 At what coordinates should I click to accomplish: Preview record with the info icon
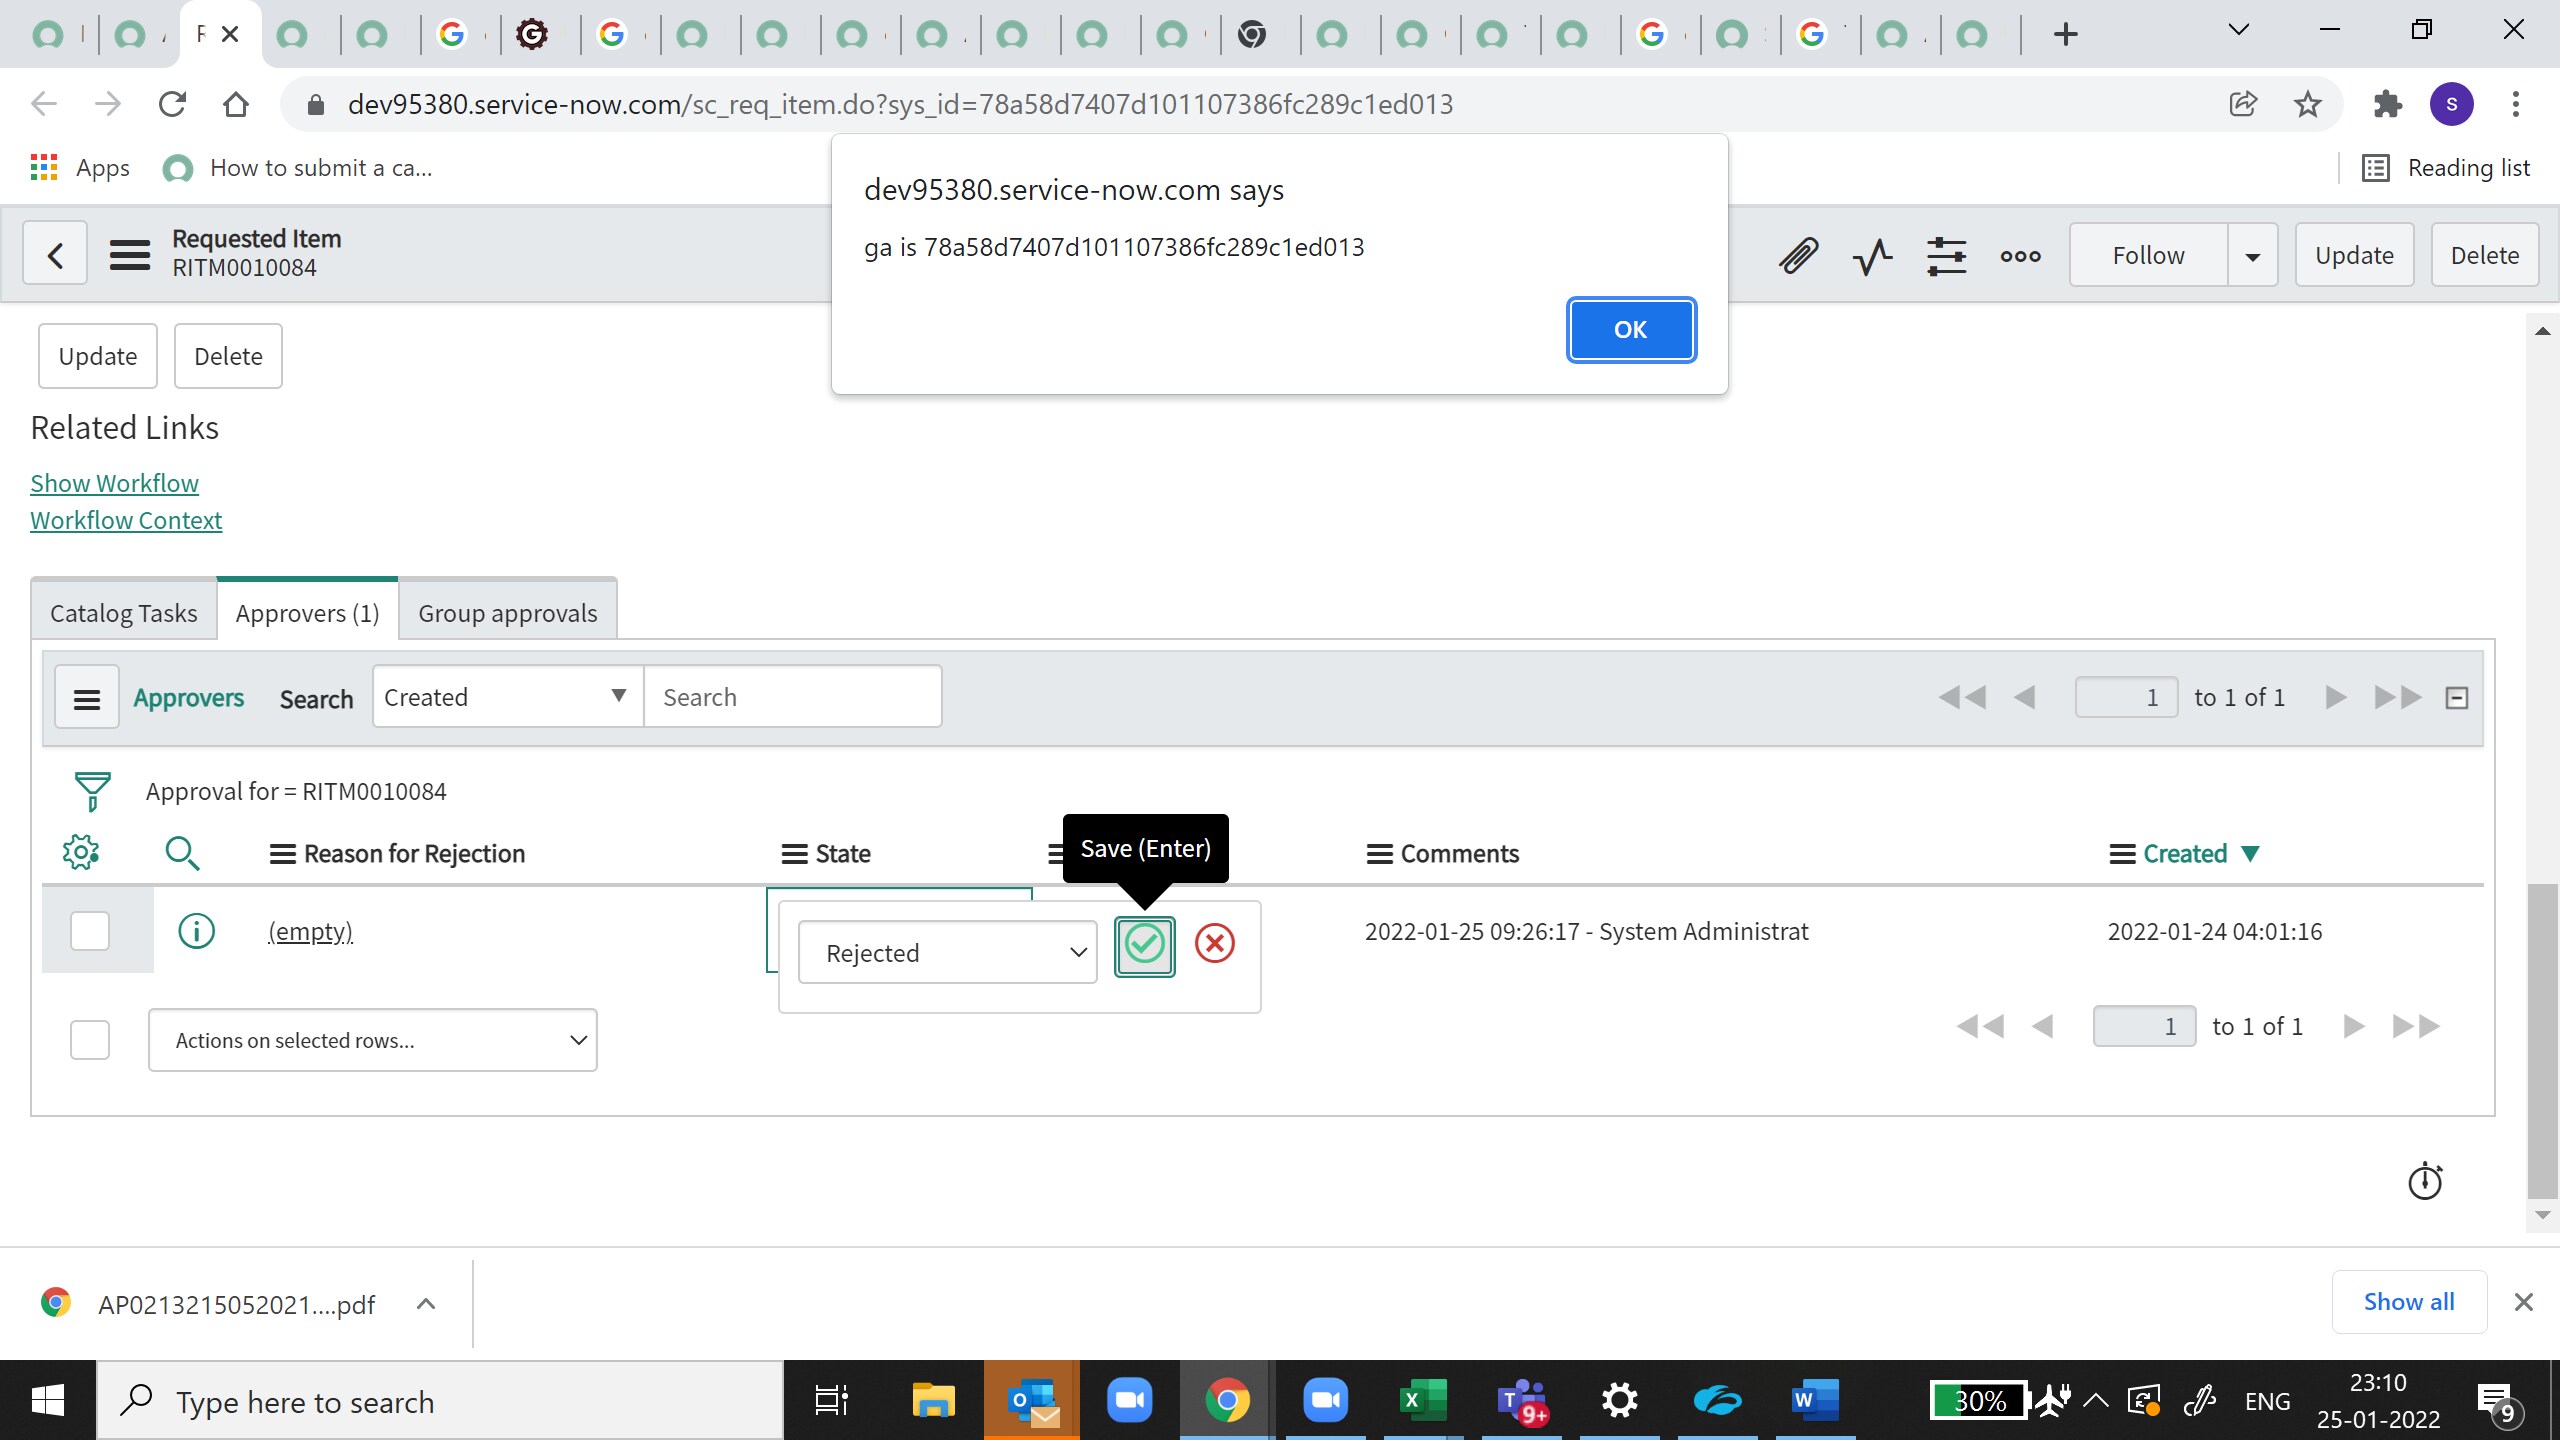pyautogui.click(x=196, y=931)
